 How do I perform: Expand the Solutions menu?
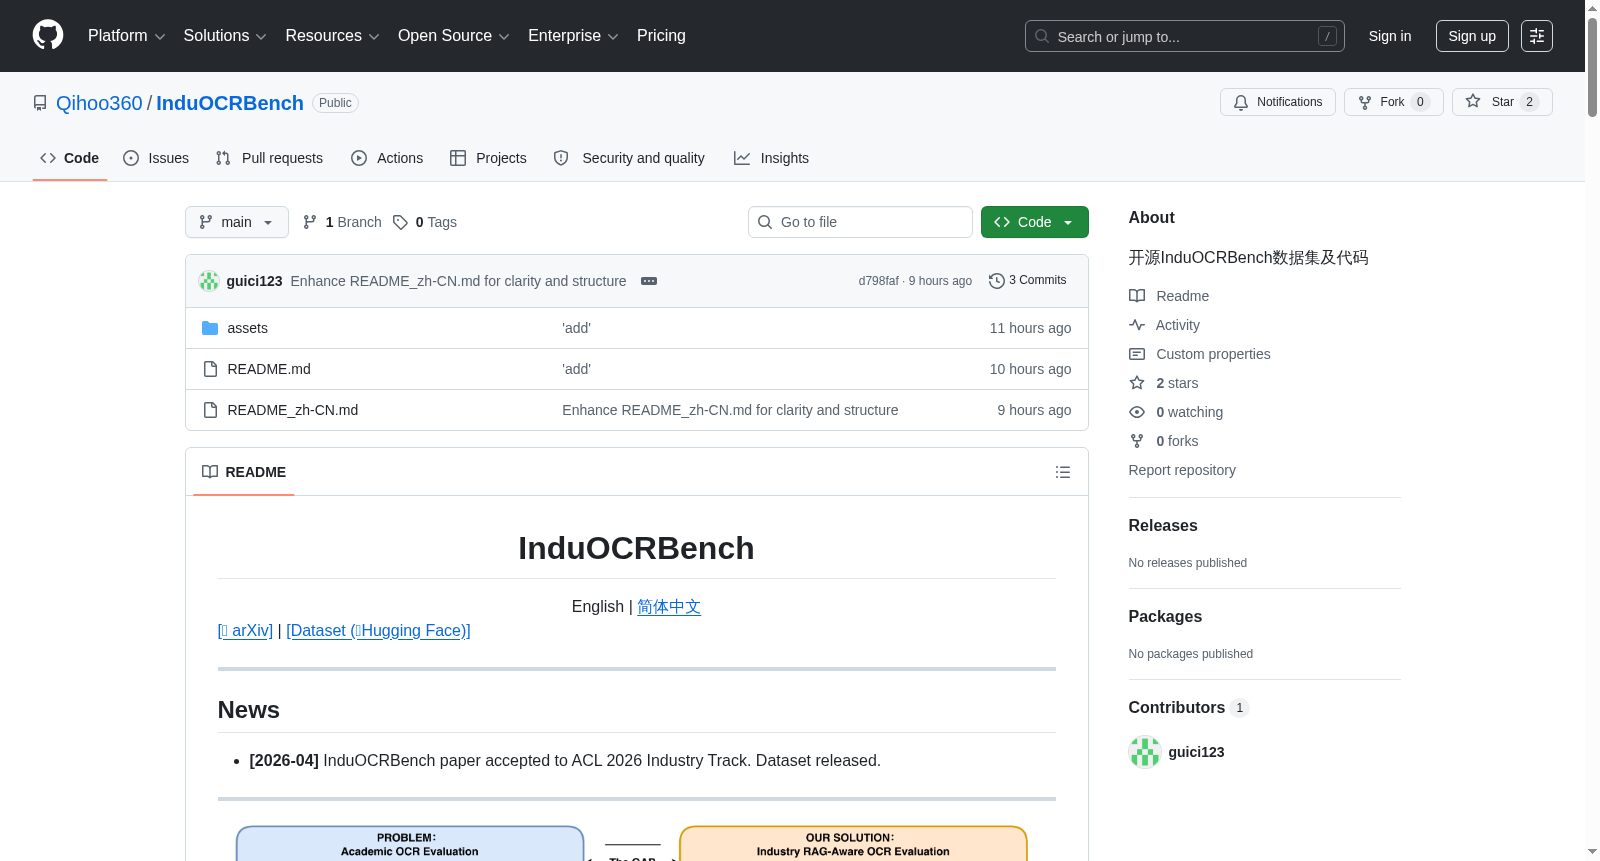click(225, 36)
